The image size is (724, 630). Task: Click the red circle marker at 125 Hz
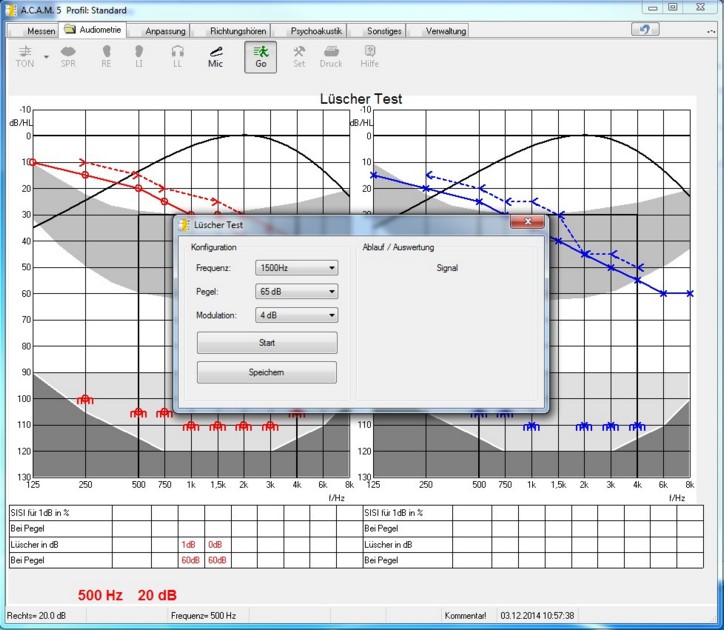(32, 162)
